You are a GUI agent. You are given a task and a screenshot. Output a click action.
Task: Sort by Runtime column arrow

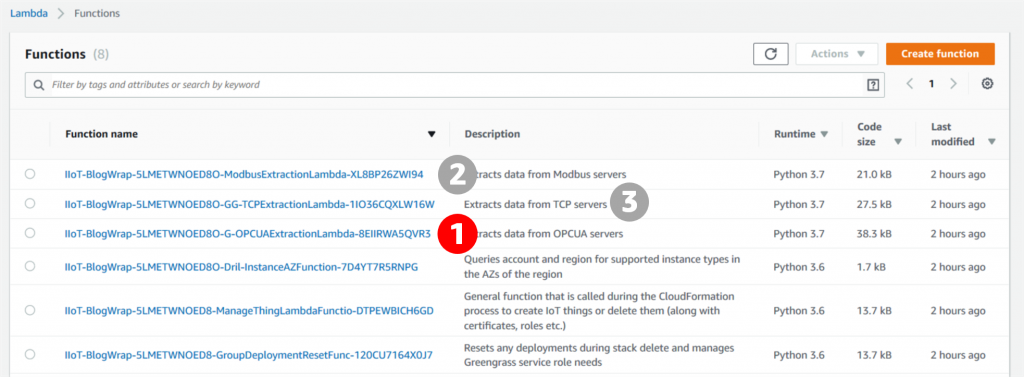824,134
